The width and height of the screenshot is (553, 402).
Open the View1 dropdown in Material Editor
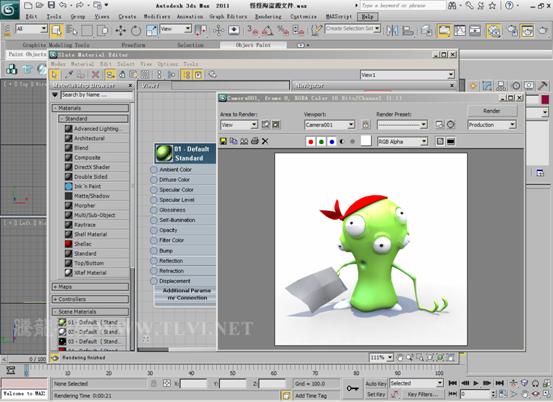tap(407, 75)
